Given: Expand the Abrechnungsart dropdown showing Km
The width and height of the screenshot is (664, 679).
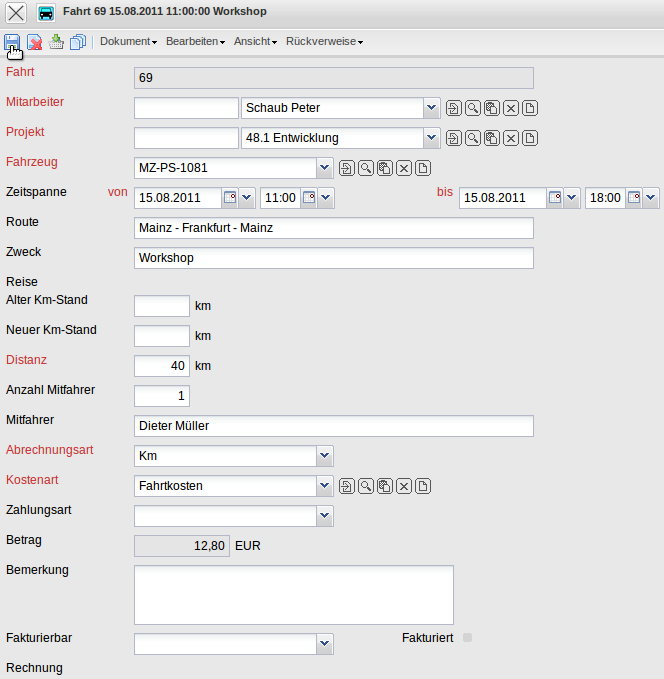Looking at the screenshot, I should tap(324, 456).
